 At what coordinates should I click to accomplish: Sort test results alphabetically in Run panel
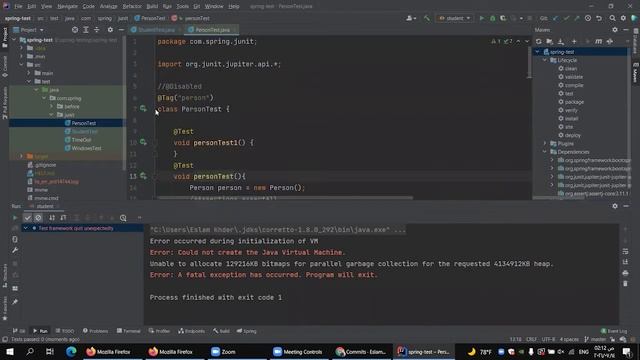[52, 218]
